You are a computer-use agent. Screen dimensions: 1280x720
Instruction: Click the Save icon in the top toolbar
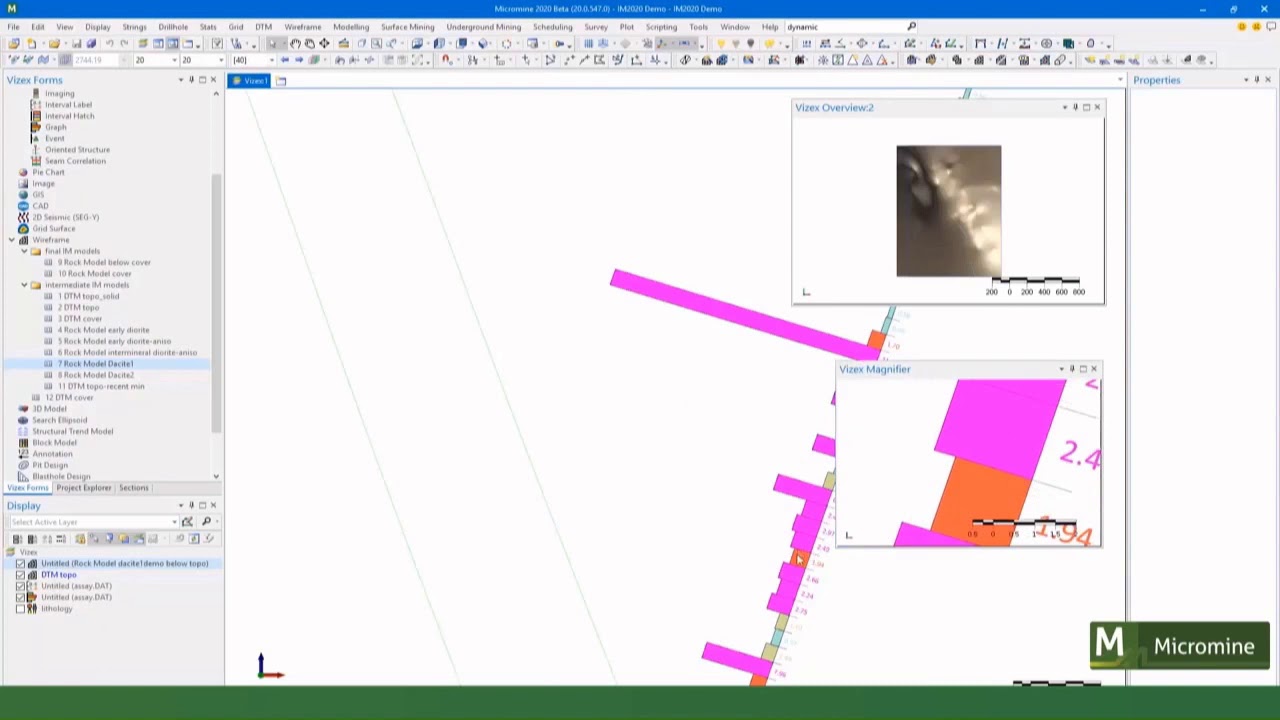(78, 44)
